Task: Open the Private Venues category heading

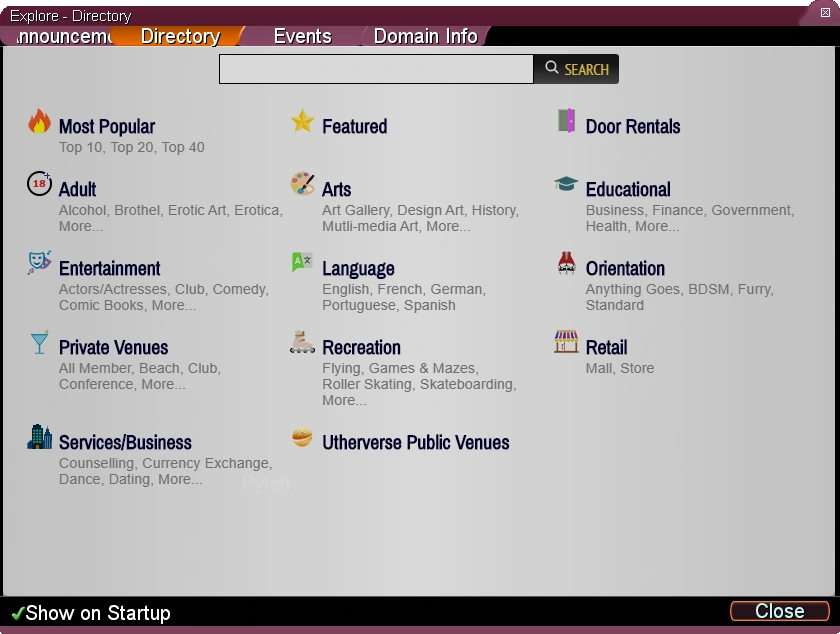Action: point(113,347)
